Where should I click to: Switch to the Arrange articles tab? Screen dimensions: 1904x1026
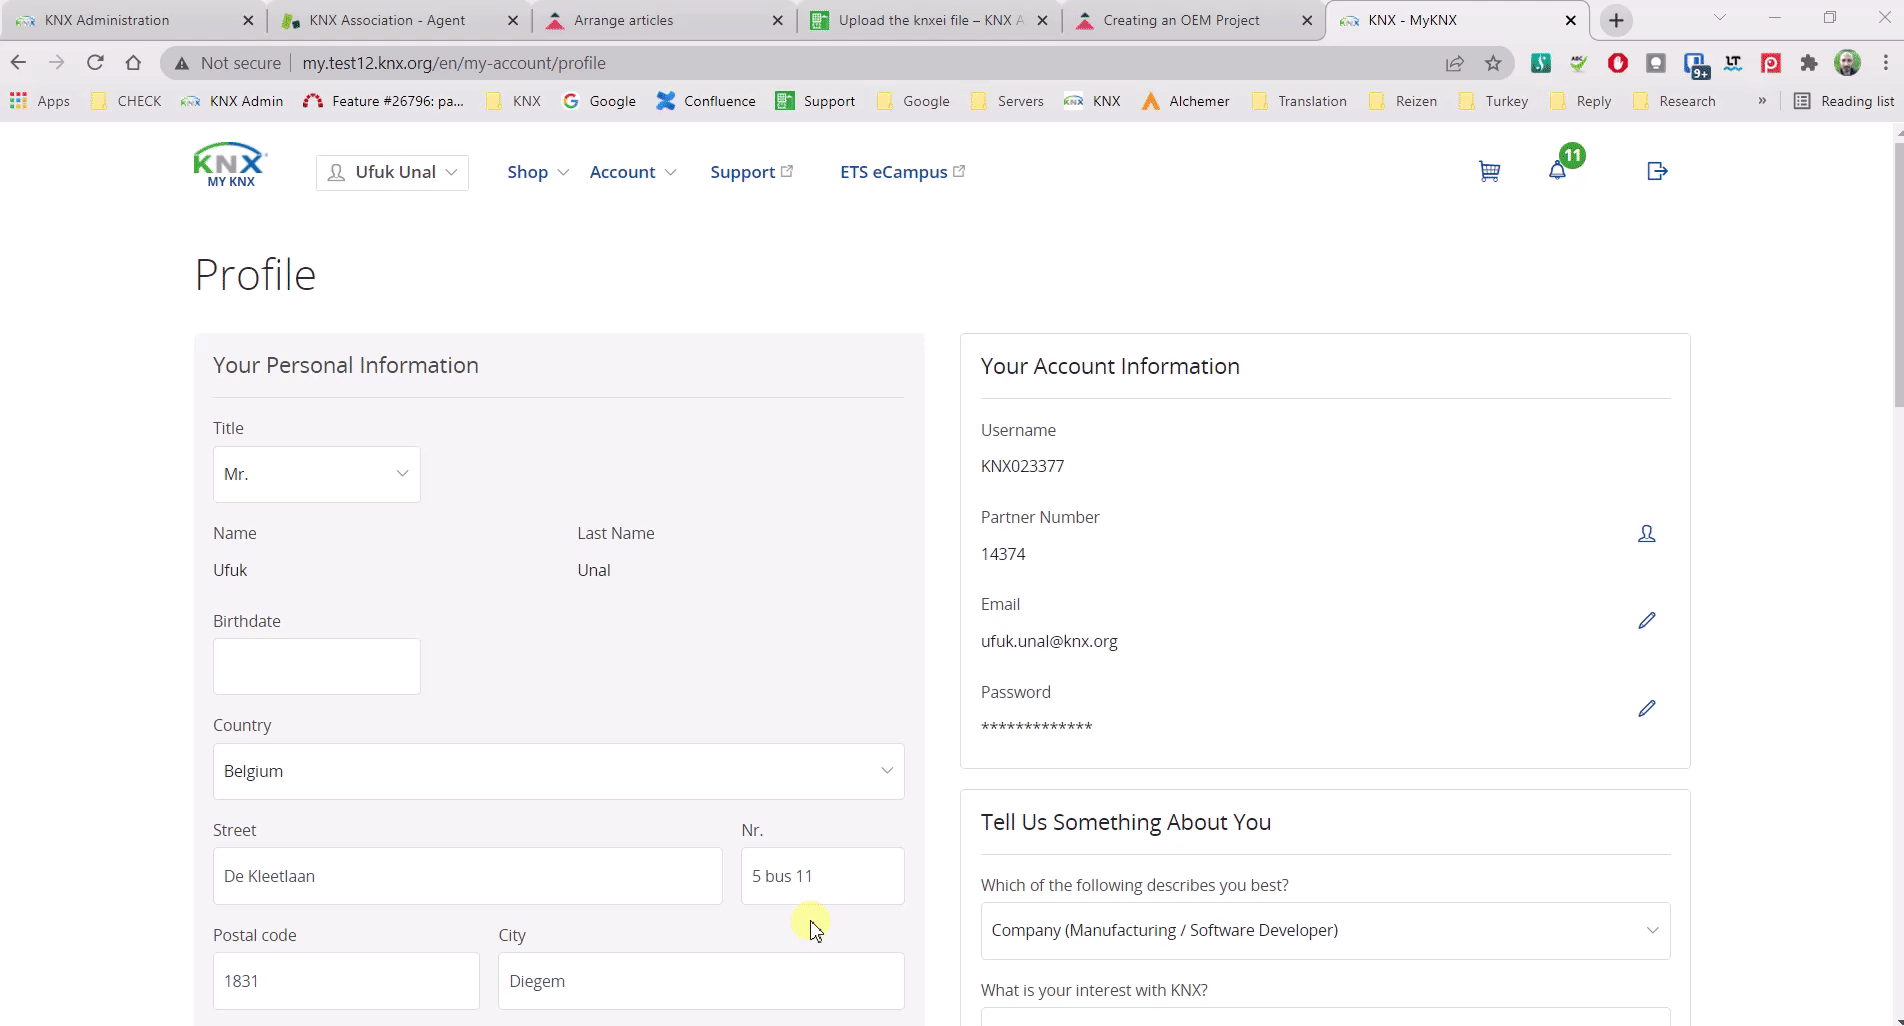(664, 20)
